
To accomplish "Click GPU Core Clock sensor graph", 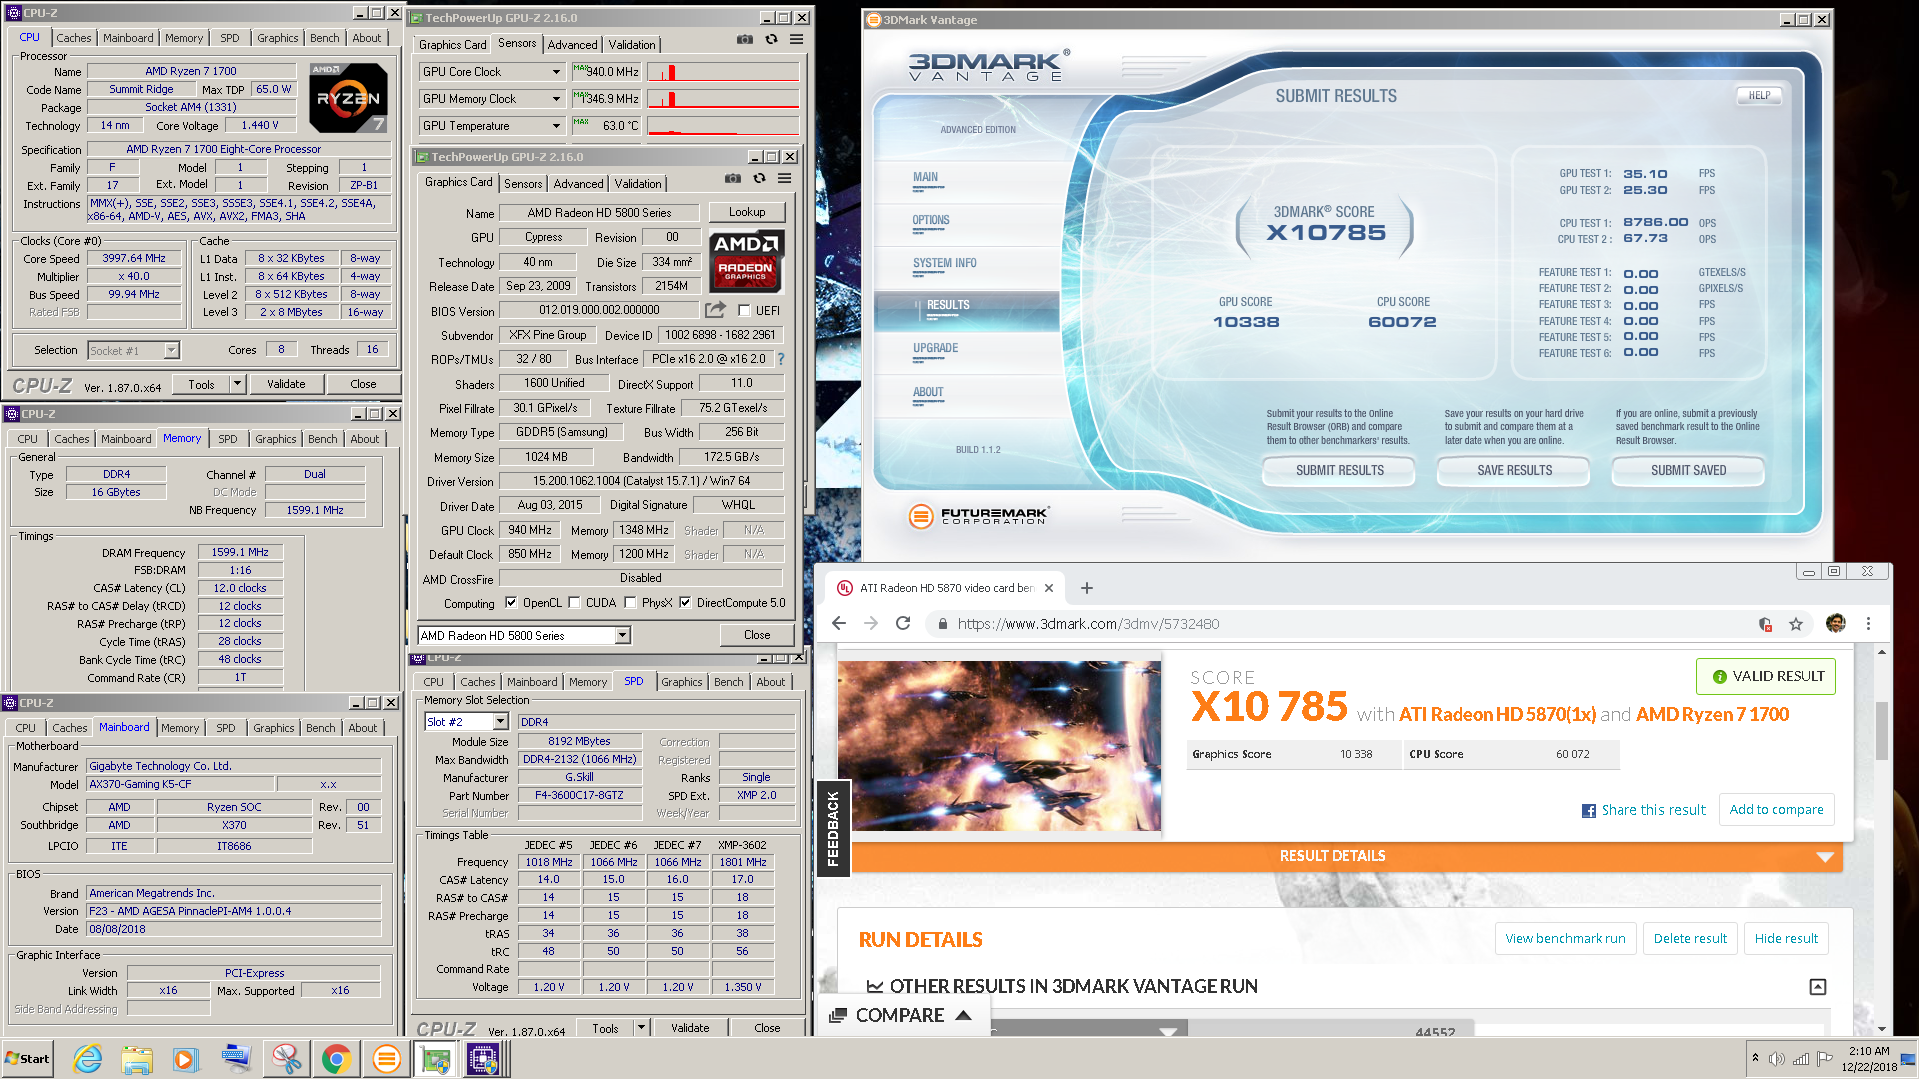I will click(x=723, y=72).
